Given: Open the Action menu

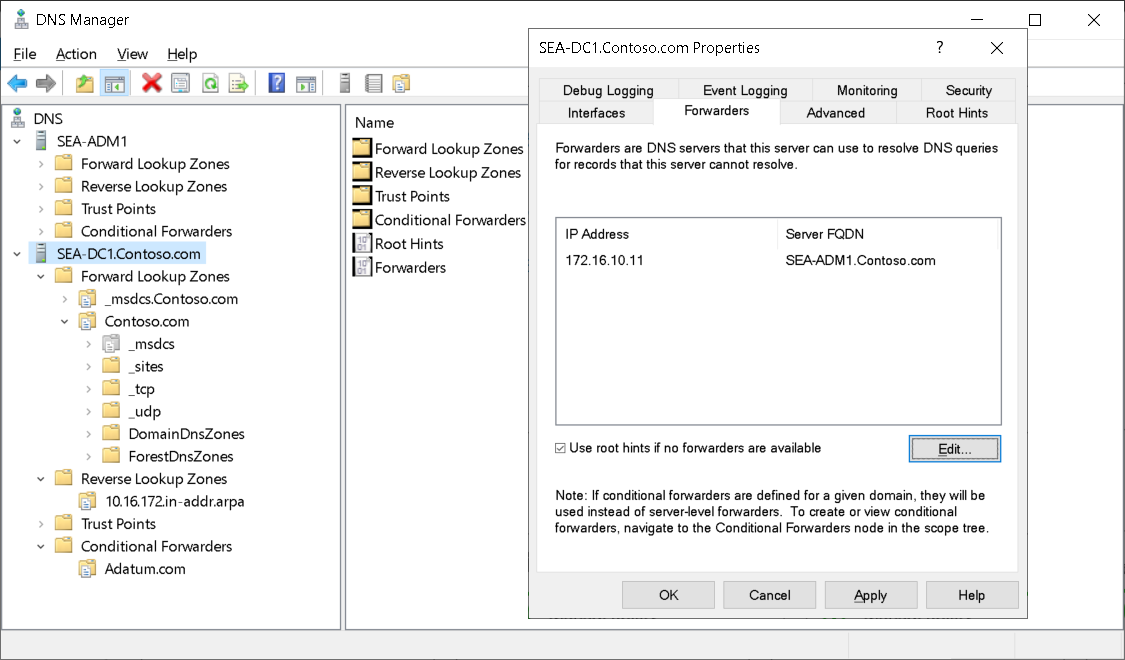Looking at the screenshot, I should pos(76,54).
